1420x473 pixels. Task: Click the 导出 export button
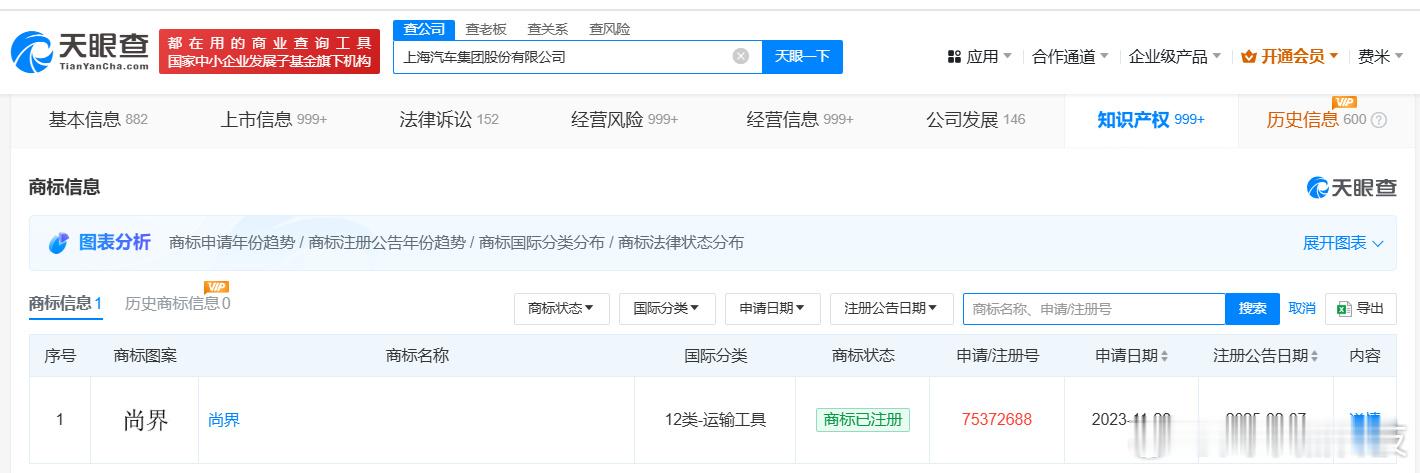point(1361,309)
